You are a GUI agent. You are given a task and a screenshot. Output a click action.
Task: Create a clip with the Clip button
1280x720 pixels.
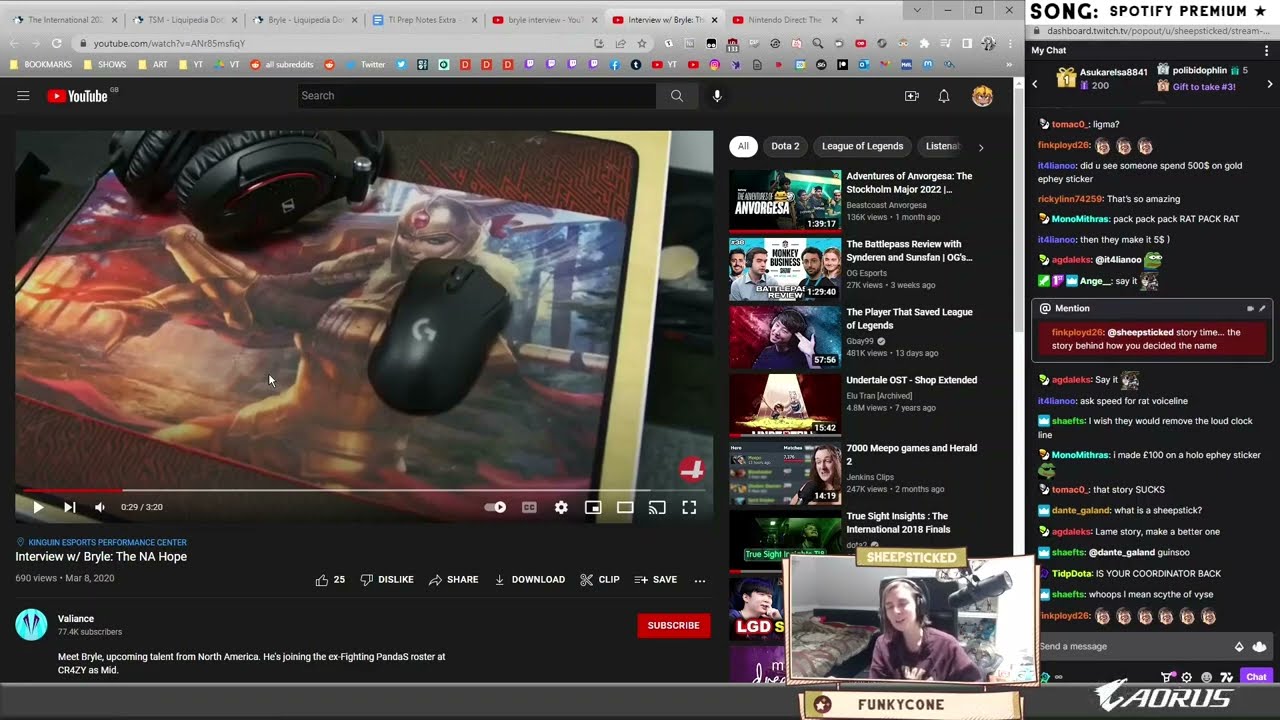600,580
